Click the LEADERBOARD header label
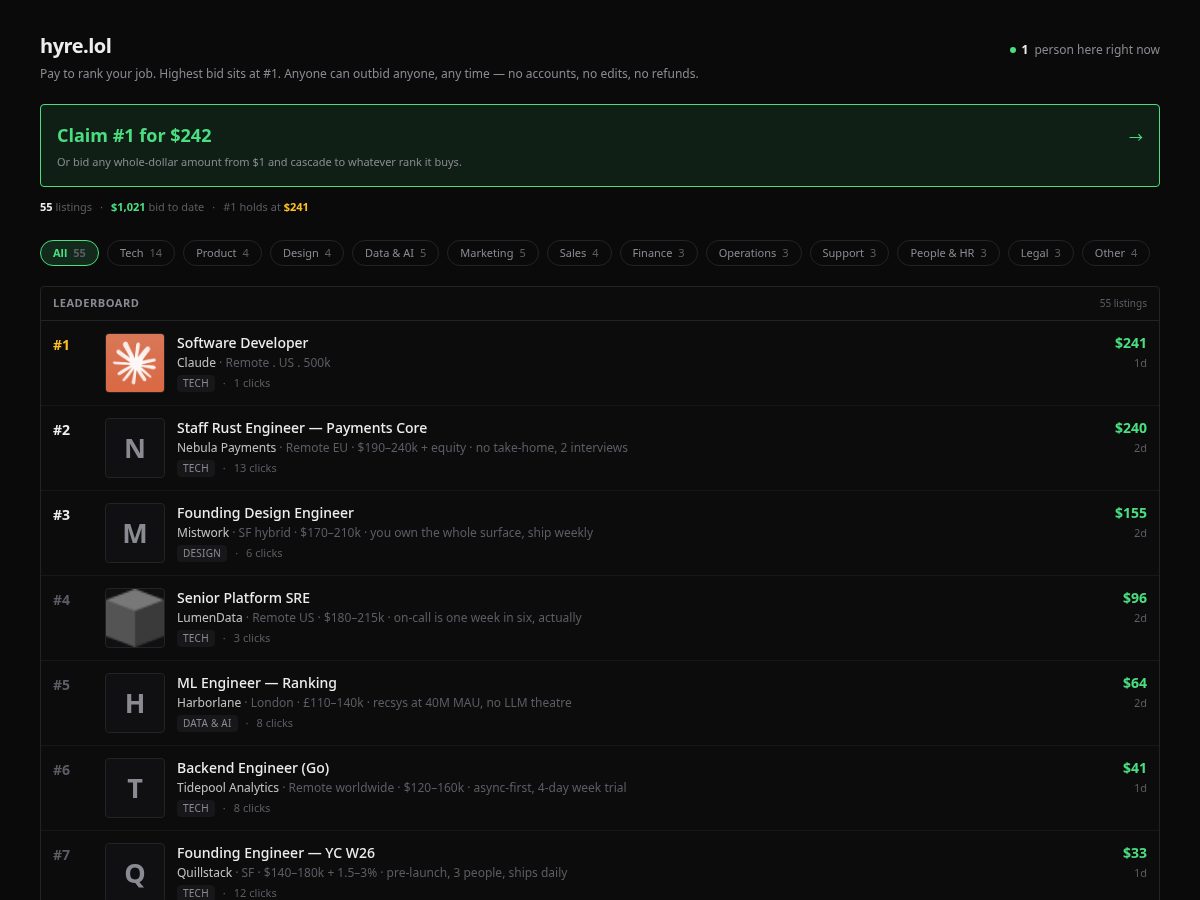This screenshot has width=1200, height=900. click(x=96, y=303)
